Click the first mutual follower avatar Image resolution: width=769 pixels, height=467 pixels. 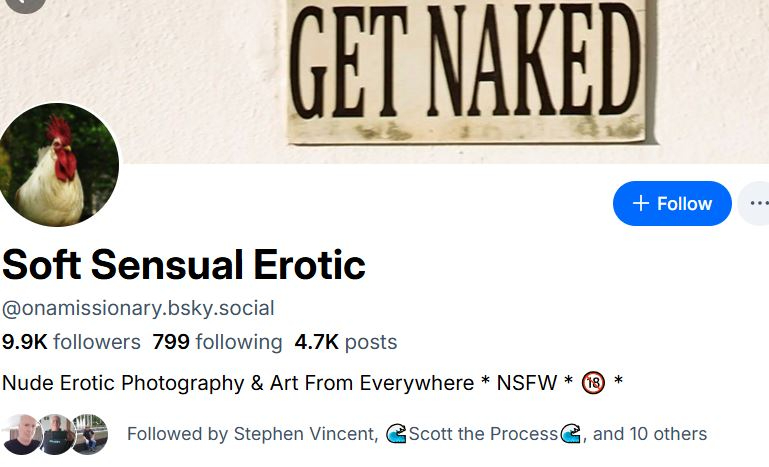[22, 434]
